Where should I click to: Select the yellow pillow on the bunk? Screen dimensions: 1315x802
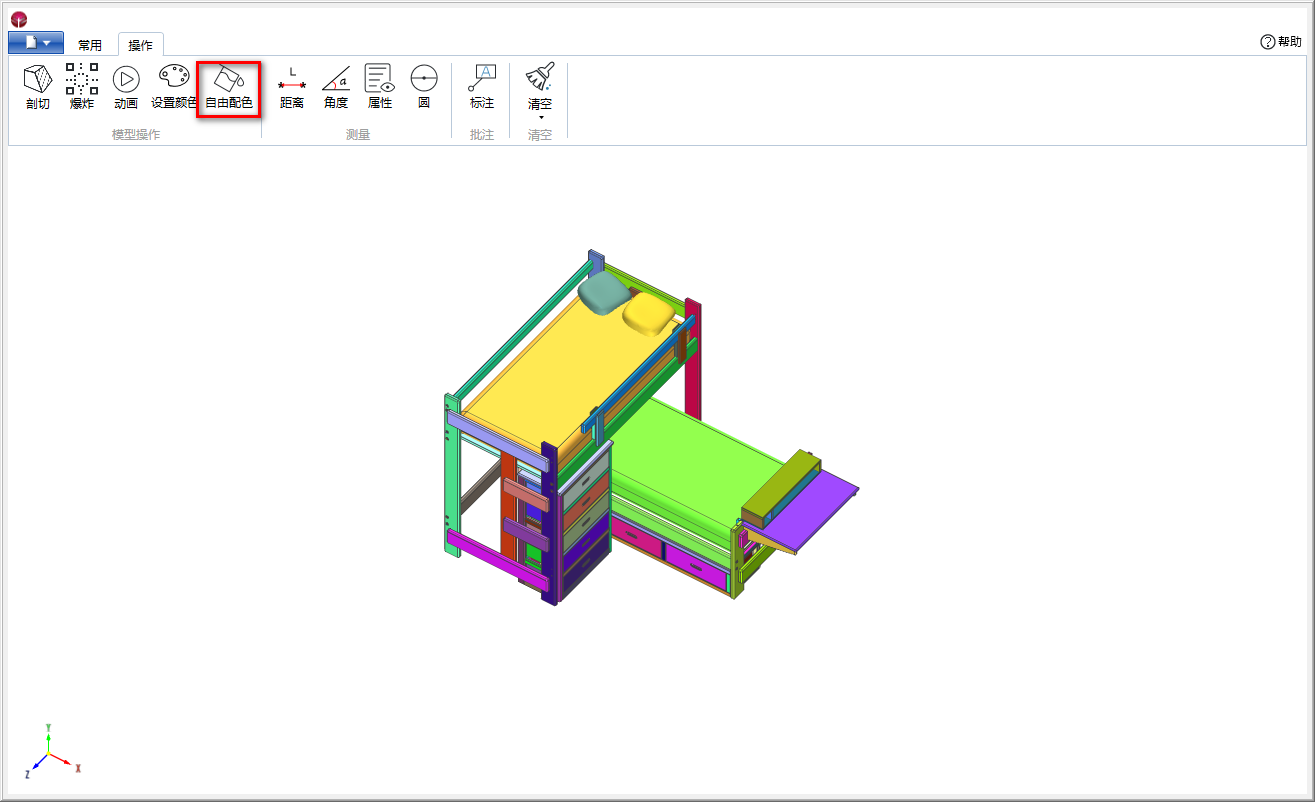648,314
